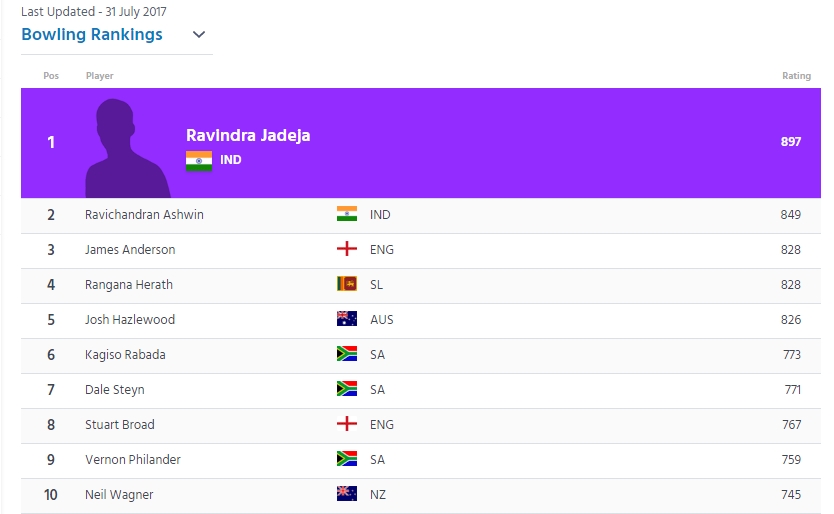Click England flag in Stuart Broad's row
The image size is (834, 514).
[x=347, y=424]
